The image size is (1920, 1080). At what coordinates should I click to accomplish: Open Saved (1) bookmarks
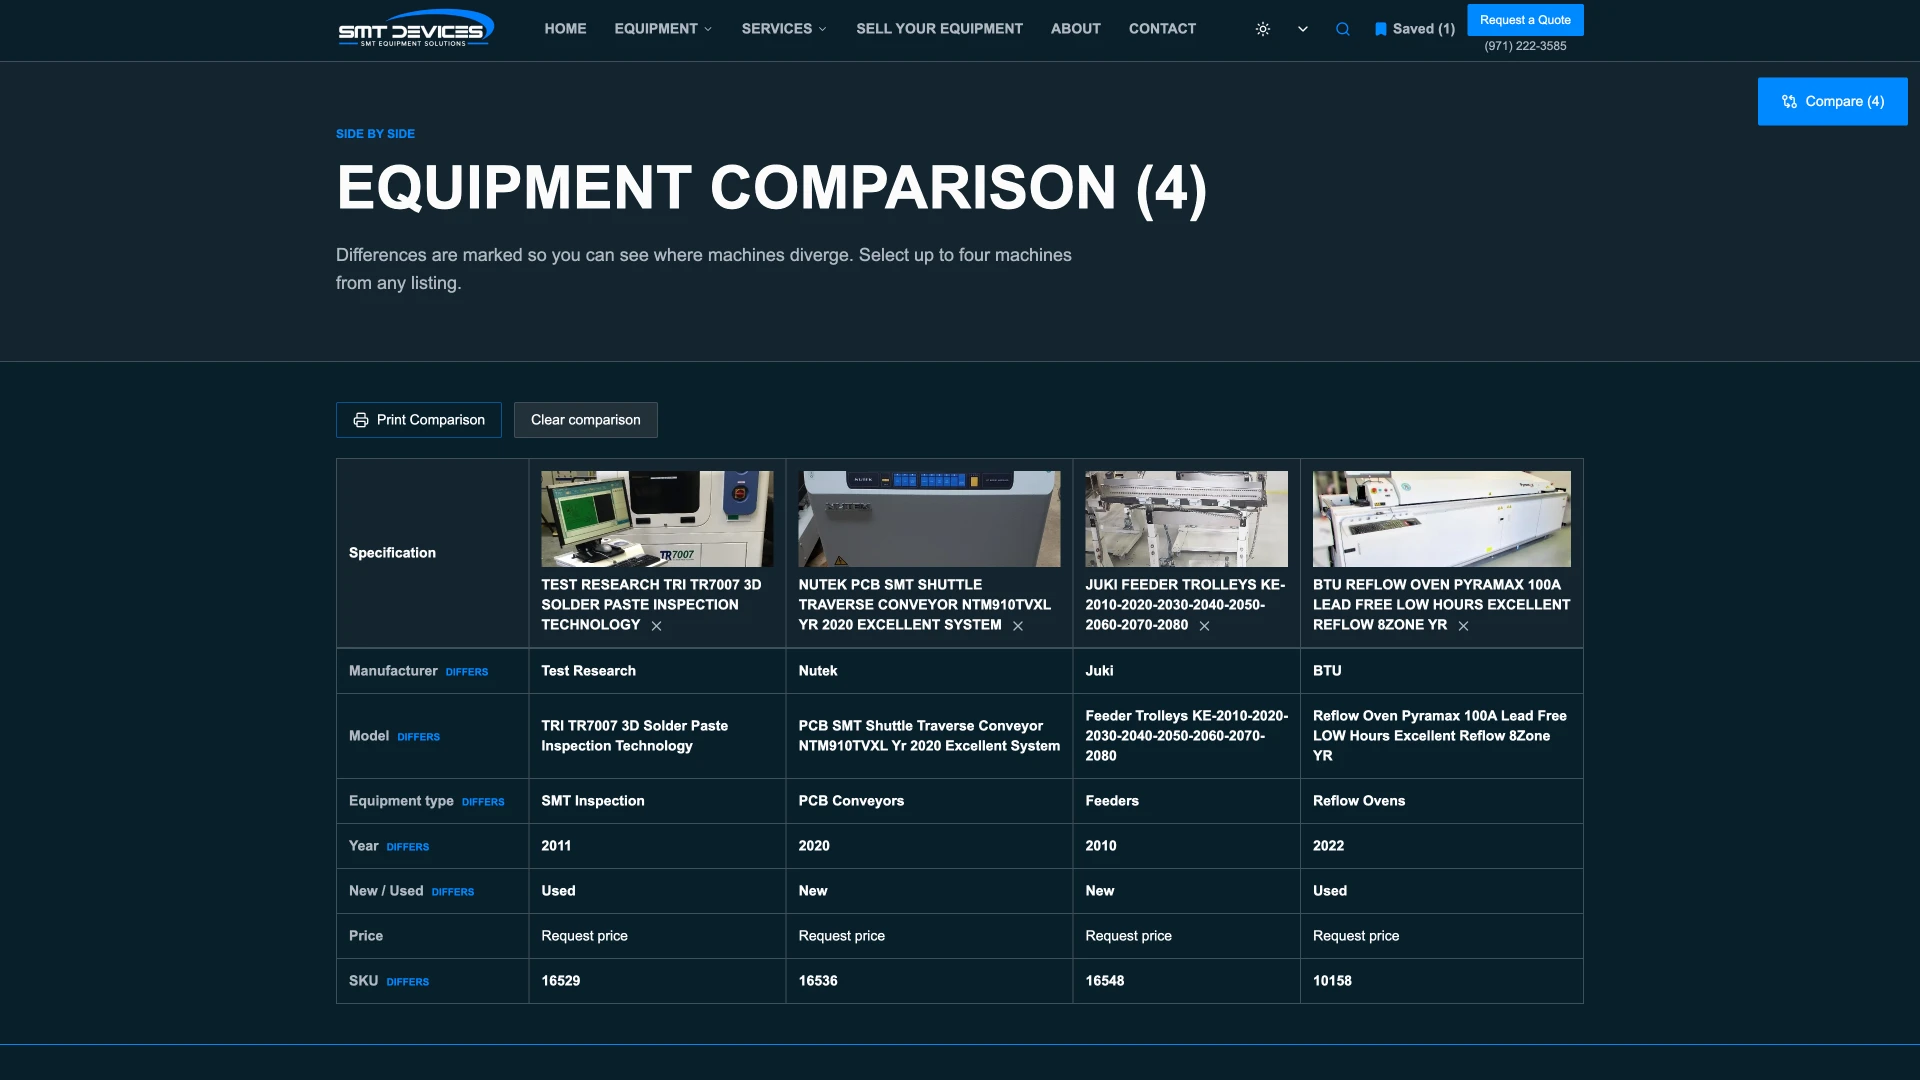click(x=1415, y=29)
